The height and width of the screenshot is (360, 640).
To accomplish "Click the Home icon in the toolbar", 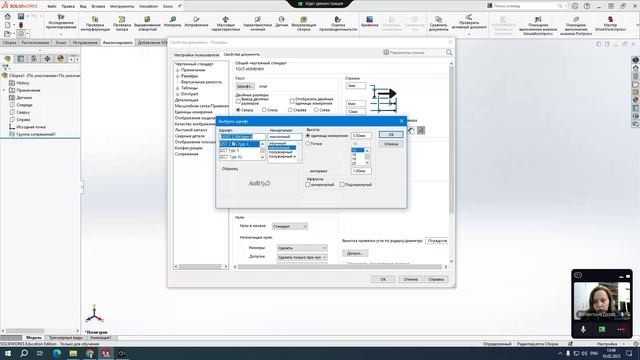I will click(x=8, y=16).
